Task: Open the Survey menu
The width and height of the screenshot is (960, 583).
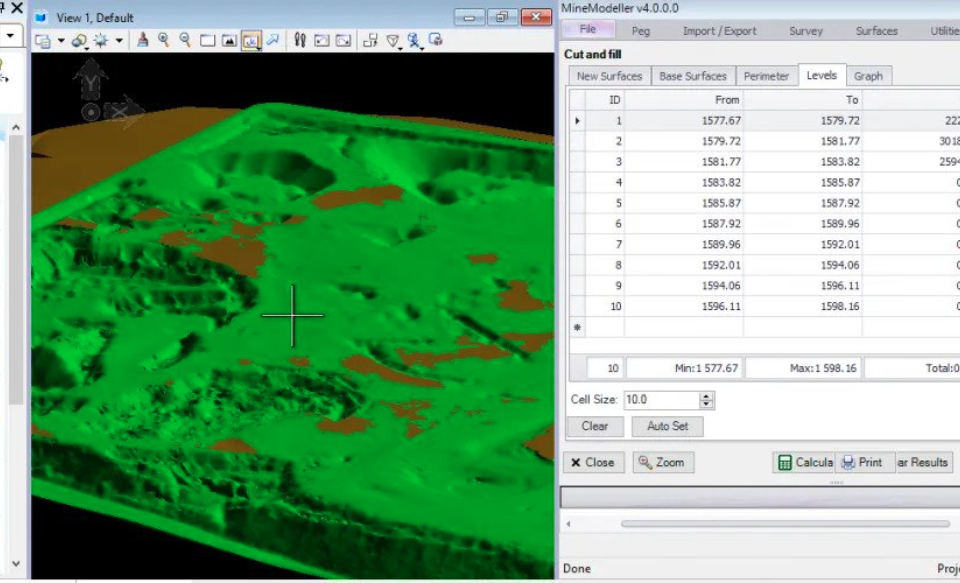Action: (805, 31)
